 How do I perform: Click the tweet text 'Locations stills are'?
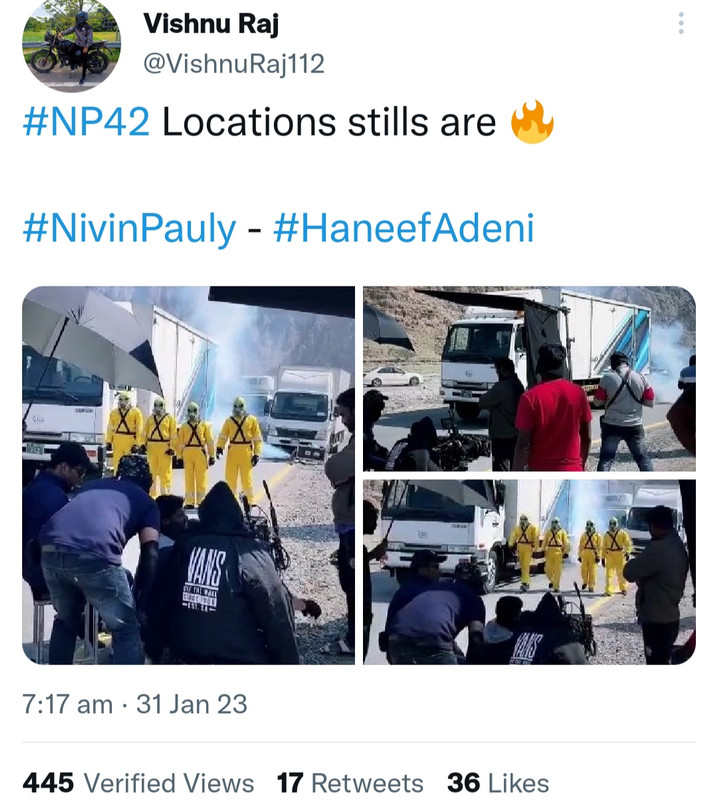(x=329, y=122)
